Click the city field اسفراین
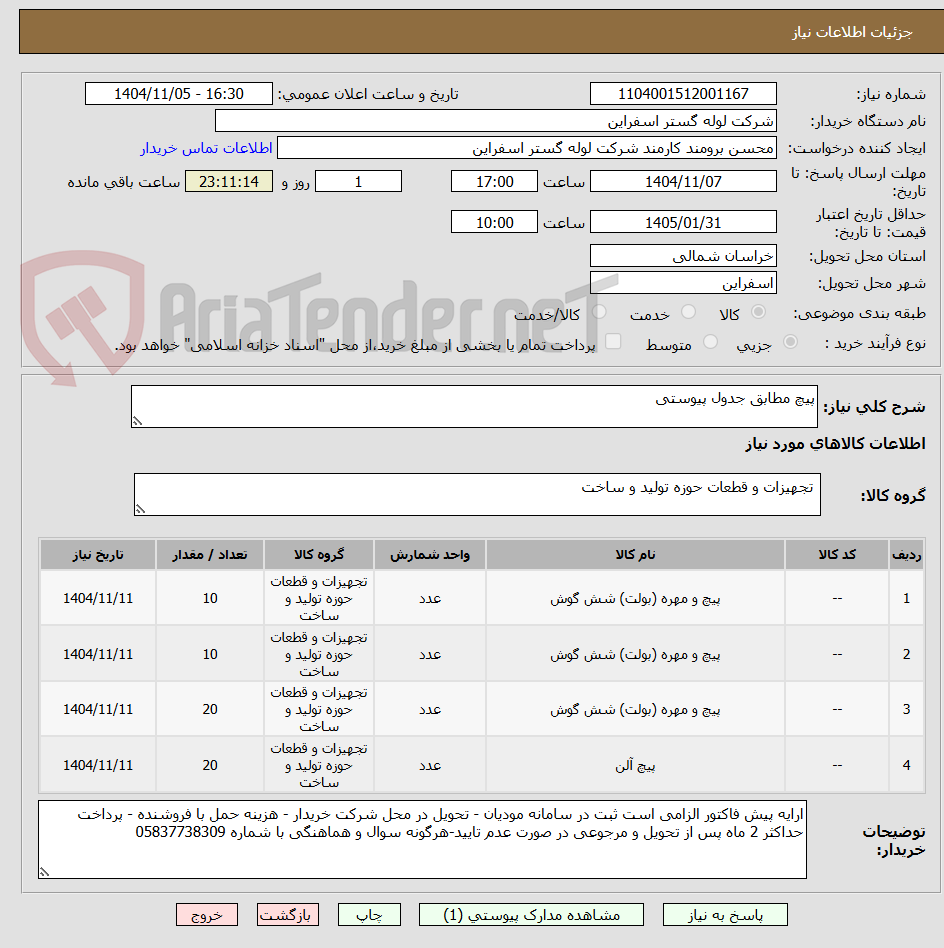Image resolution: width=944 pixels, height=948 pixels. pyautogui.click(x=683, y=282)
